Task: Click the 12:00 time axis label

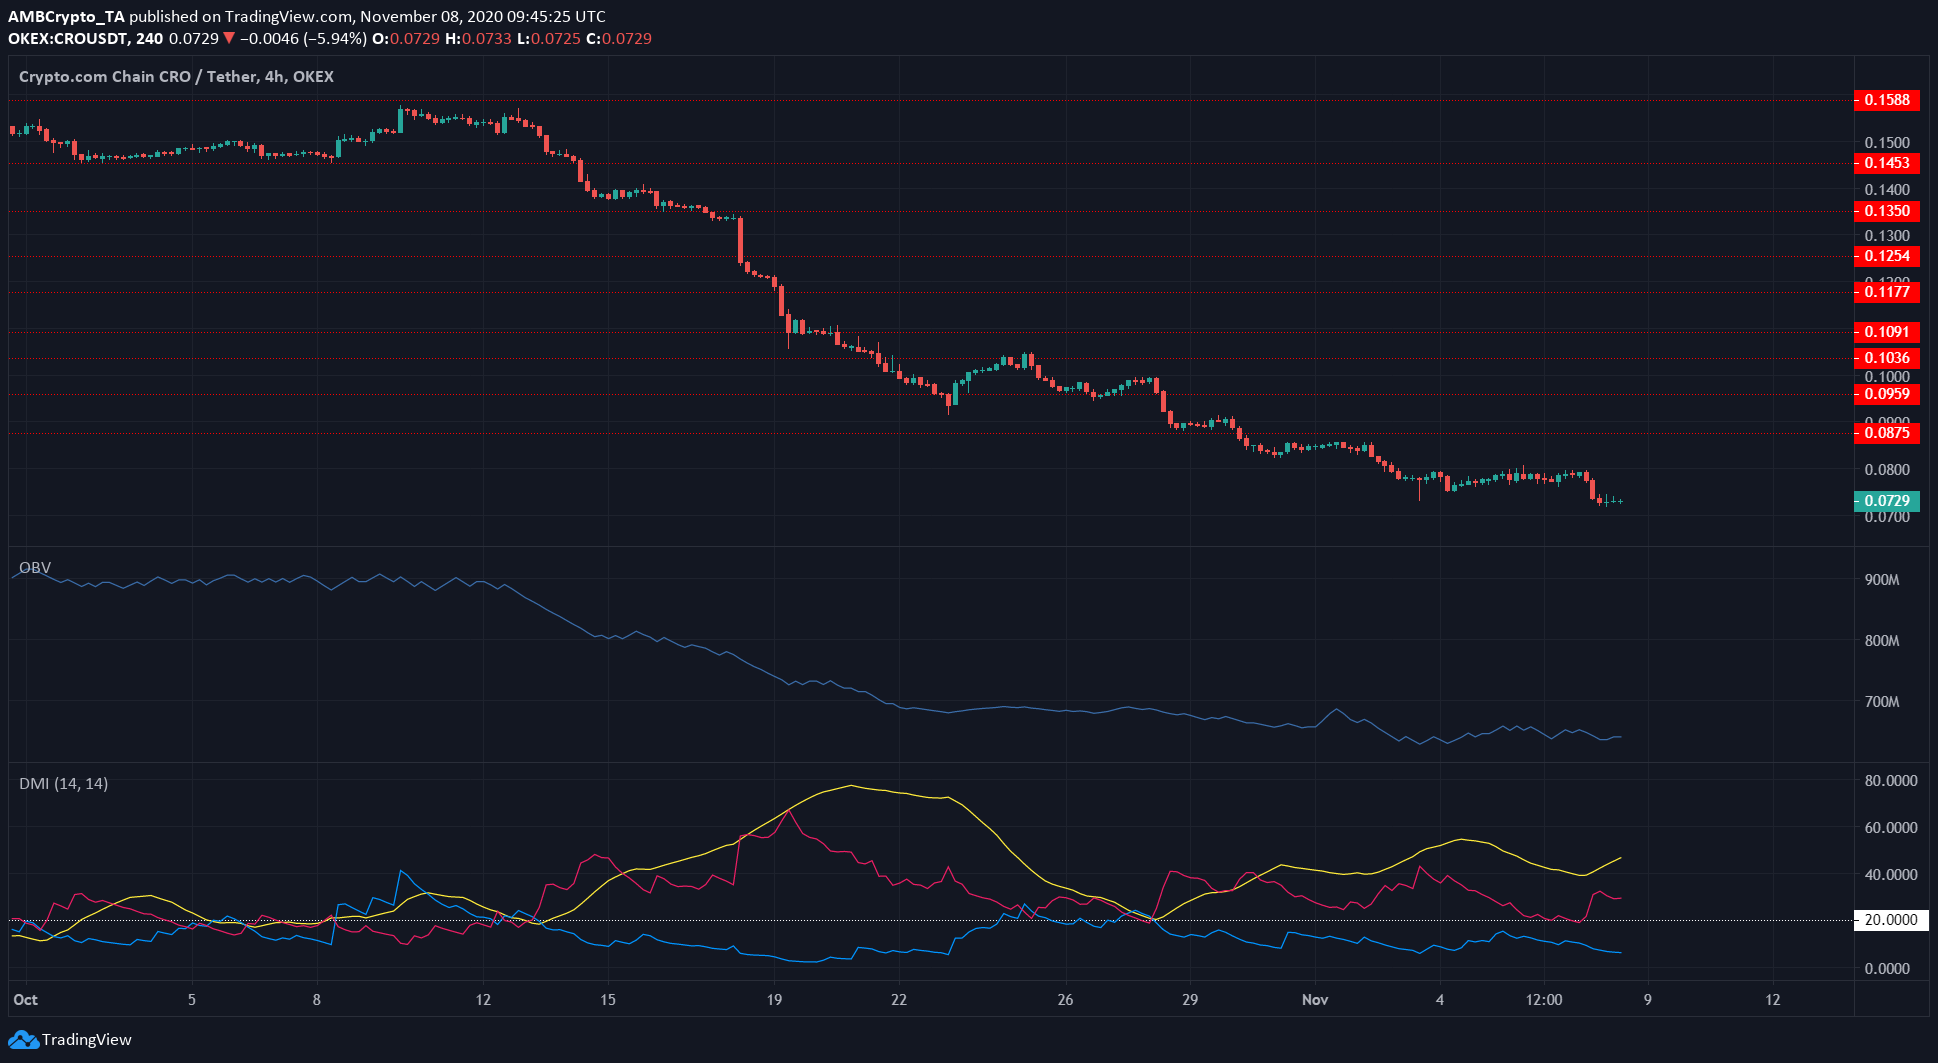Action: 1544,1000
